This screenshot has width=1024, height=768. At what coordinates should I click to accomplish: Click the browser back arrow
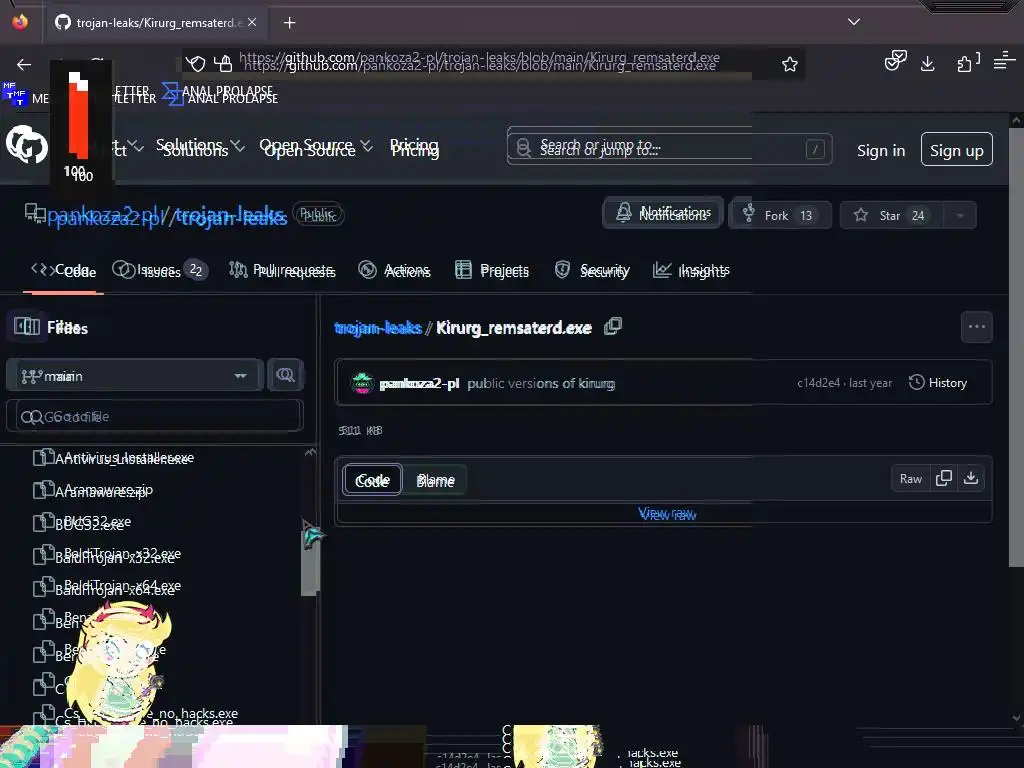coord(24,64)
